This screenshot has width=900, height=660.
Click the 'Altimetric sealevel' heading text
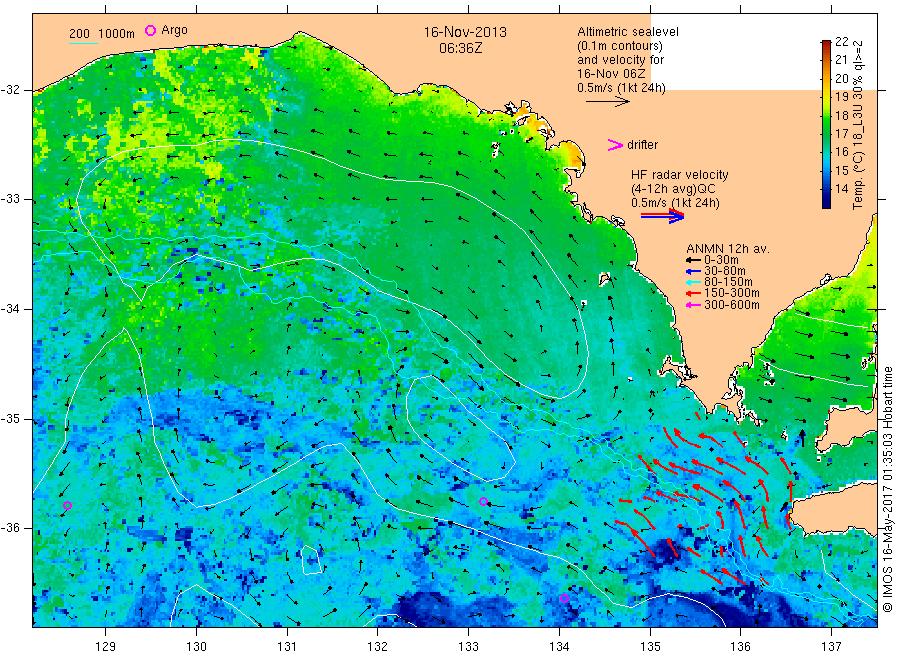pos(628,32)
